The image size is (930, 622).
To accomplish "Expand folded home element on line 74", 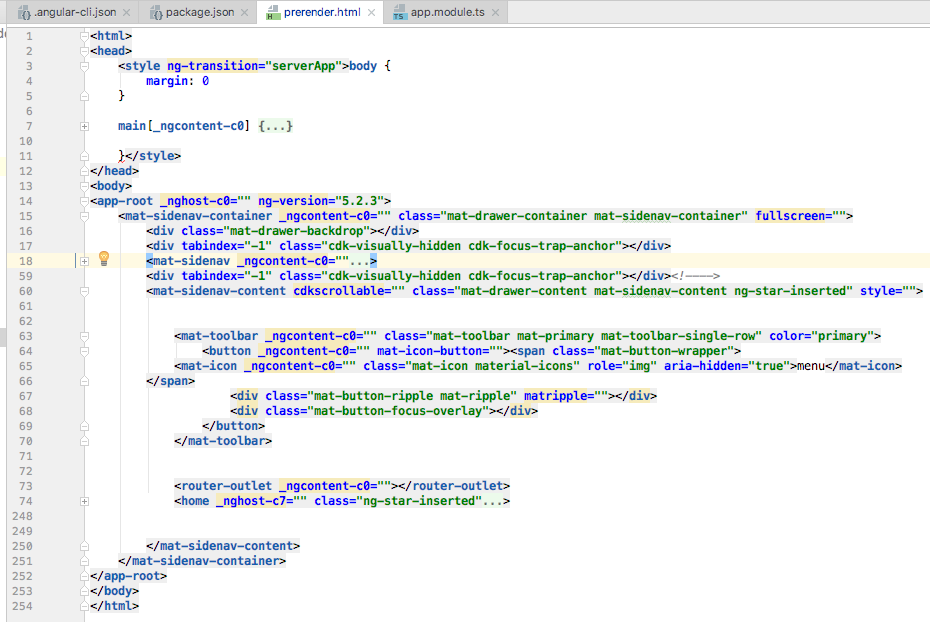I will coord(84,502).
